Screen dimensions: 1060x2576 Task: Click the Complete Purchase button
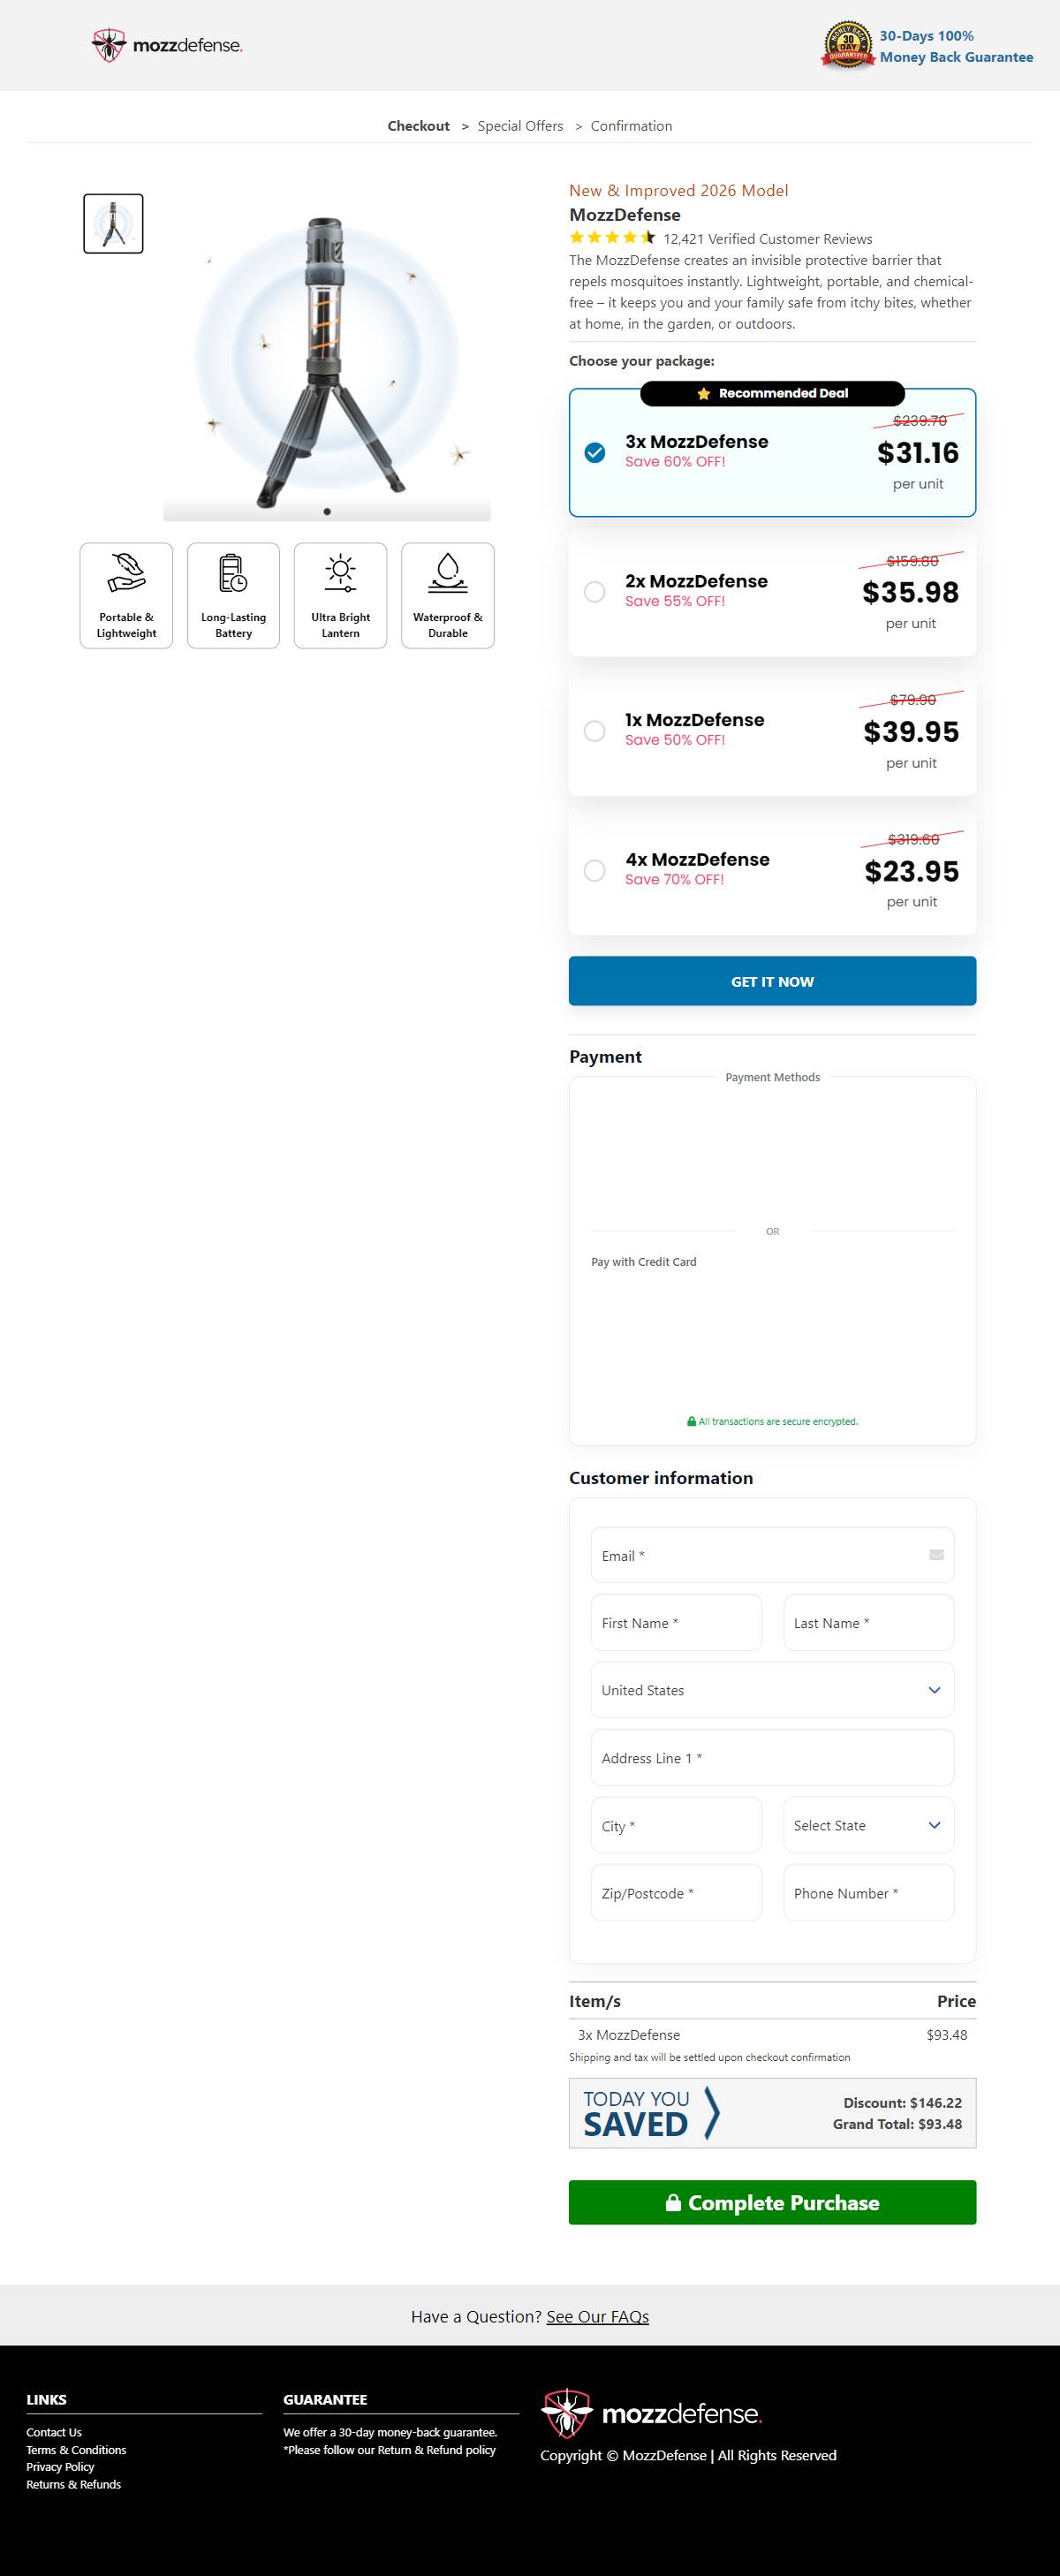coord(772,2202)
